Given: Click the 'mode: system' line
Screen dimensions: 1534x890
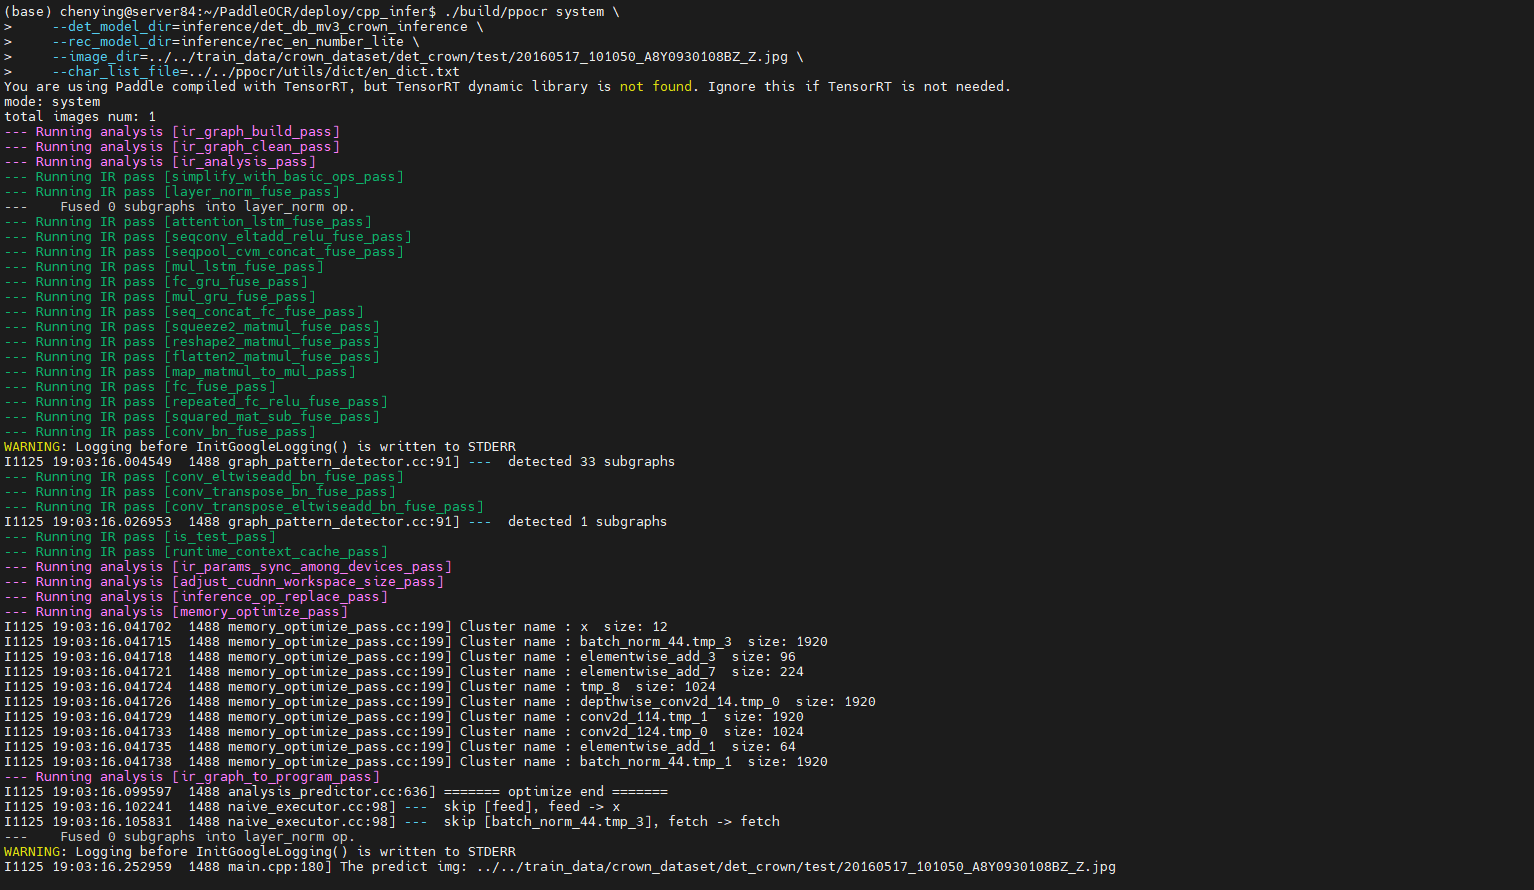Looking at the screenshot, I should coord(52,102).
